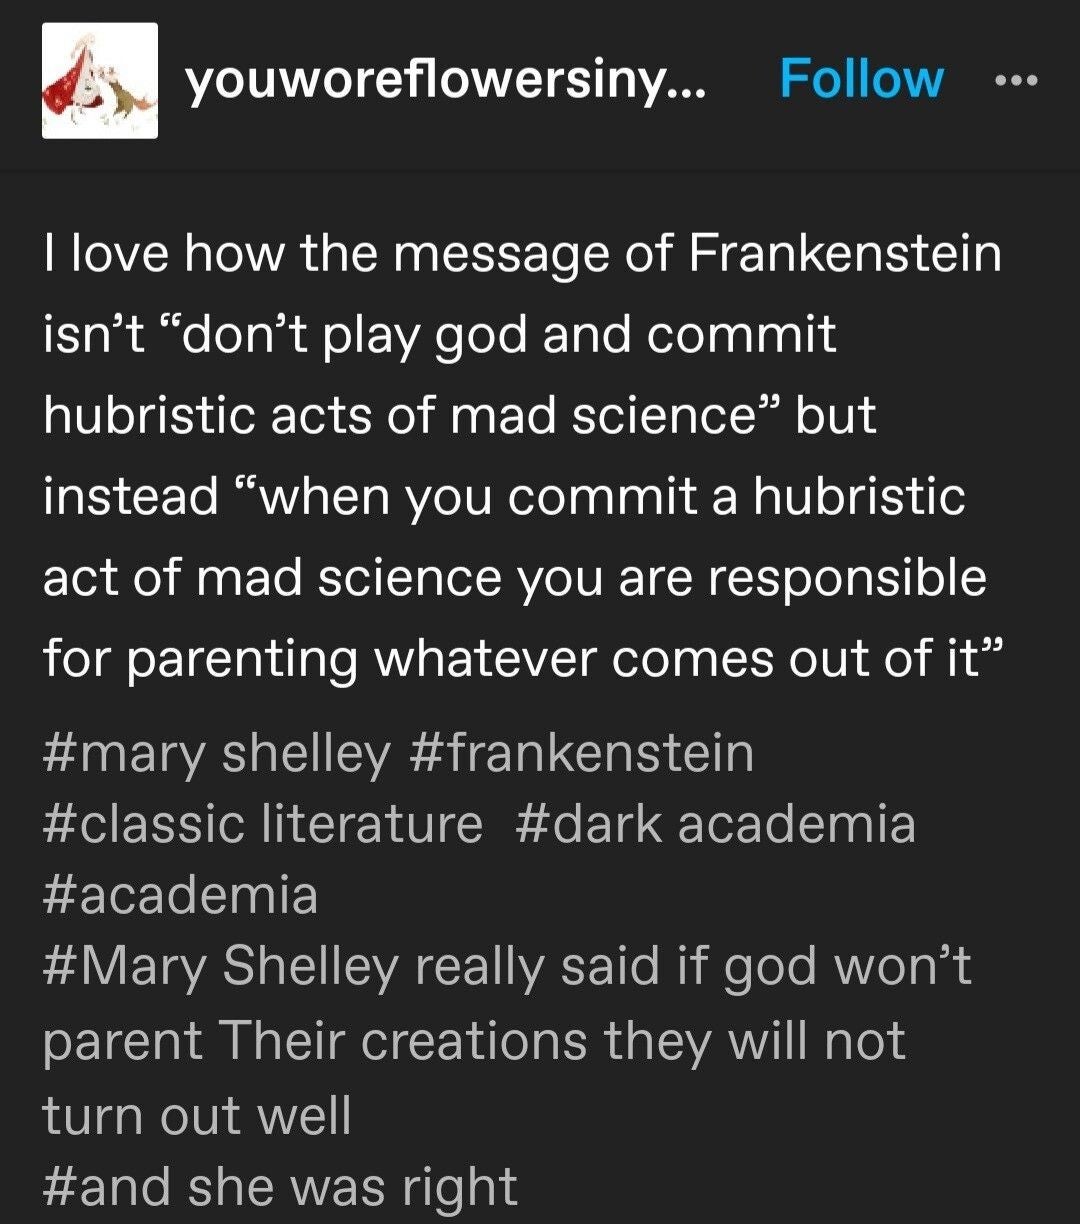The width and height of the screenshot is (1080, 1224).
Task: Follow the youworeflowersiny blog
Action: [861, 80]
